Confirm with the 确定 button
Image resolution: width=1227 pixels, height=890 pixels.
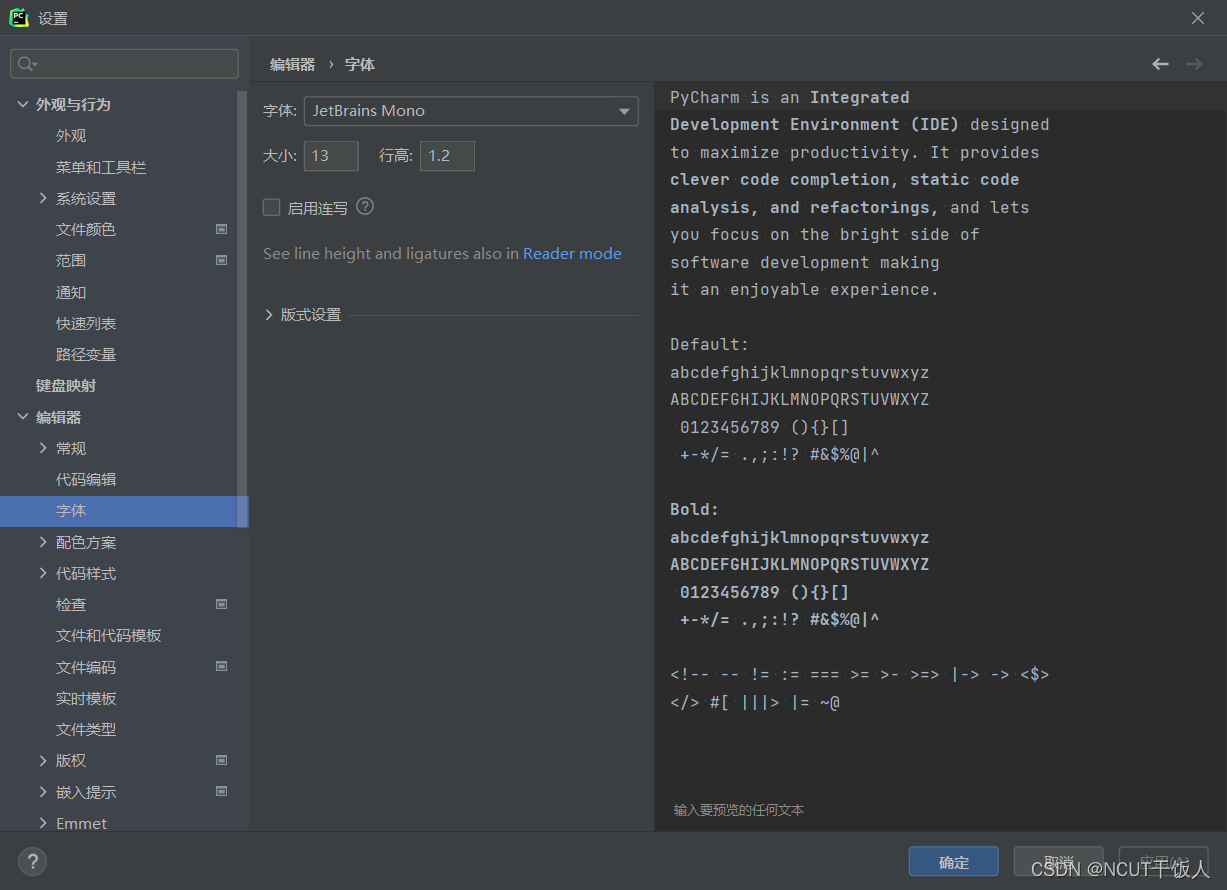tap(954, 862)
